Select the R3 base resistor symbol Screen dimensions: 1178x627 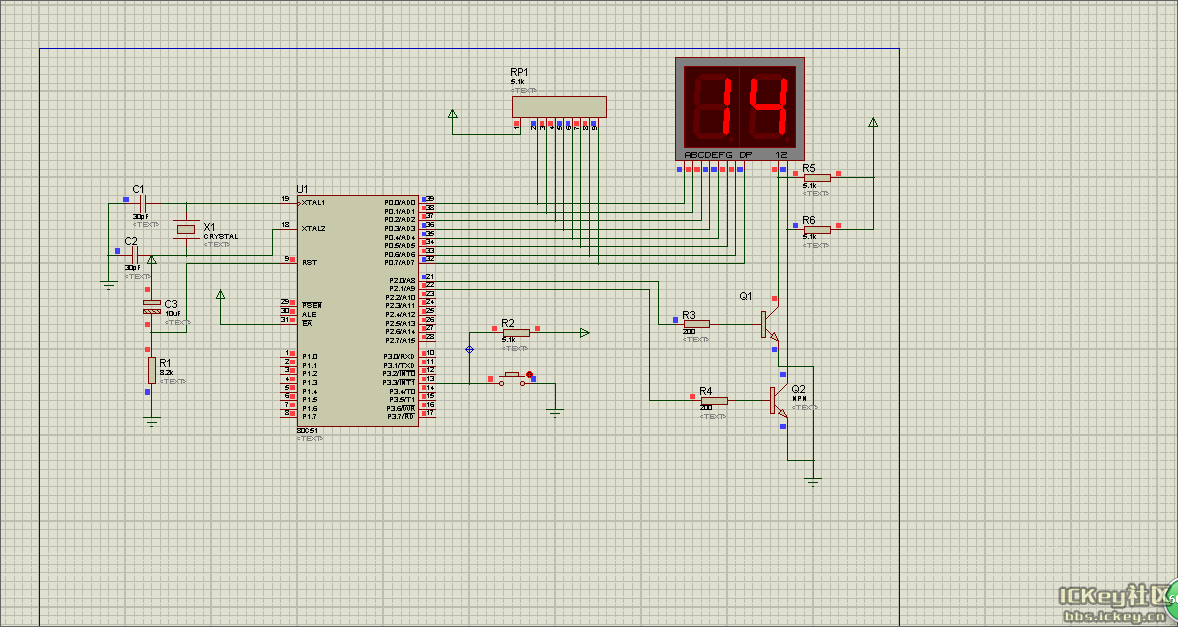coord(696,324)
